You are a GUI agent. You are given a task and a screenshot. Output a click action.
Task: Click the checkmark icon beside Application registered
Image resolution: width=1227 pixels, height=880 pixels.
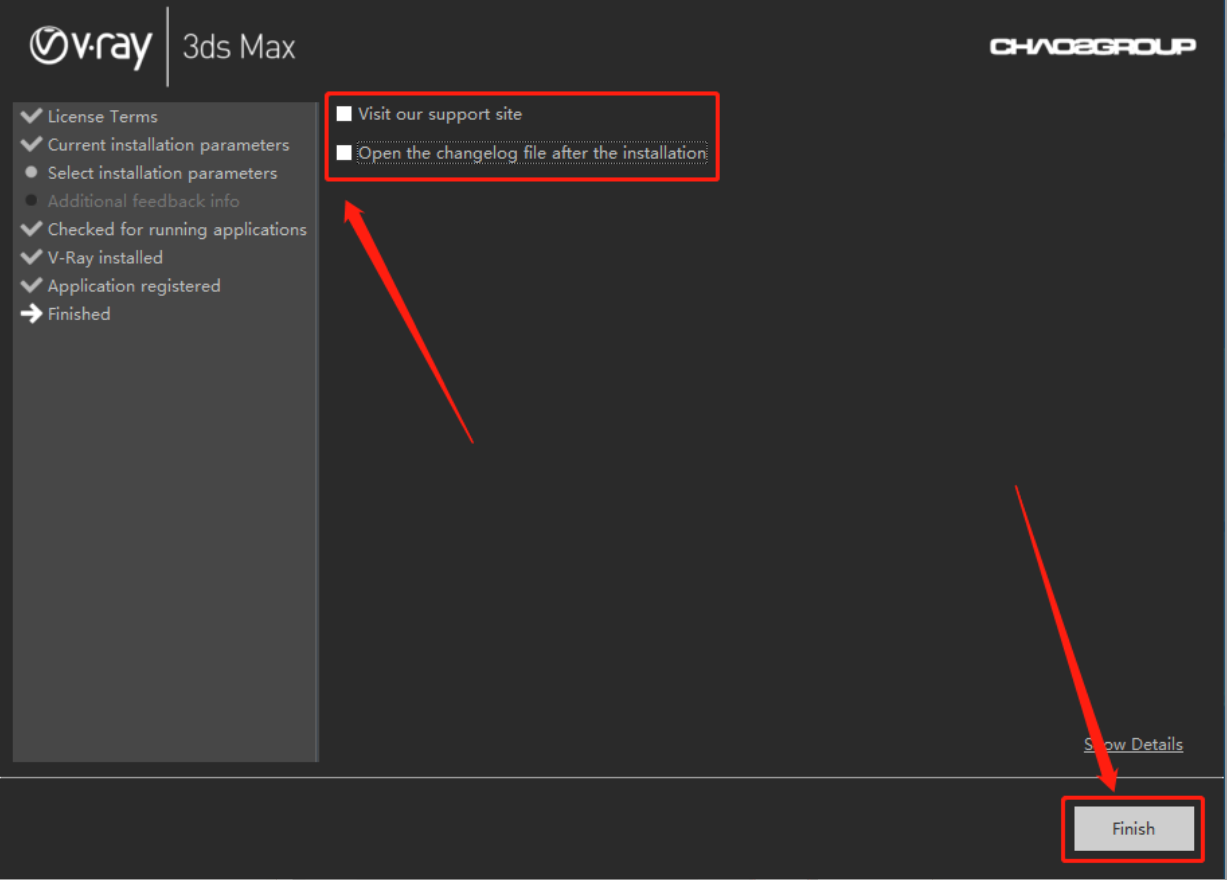(x=31, y=285)
